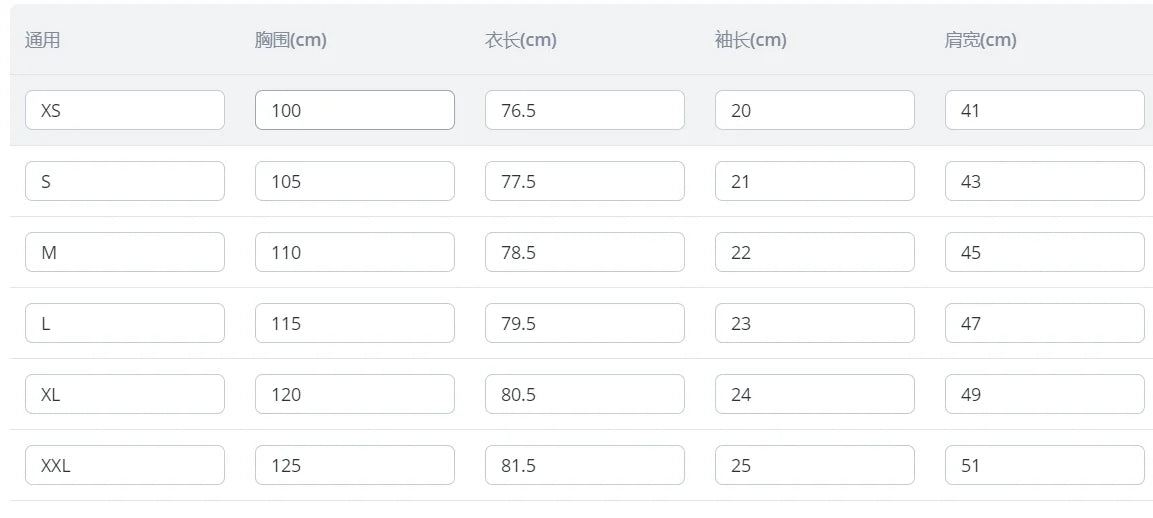Edit the 78.5 garment length field
Screen dimensions: 1153x518
(585, 252)
